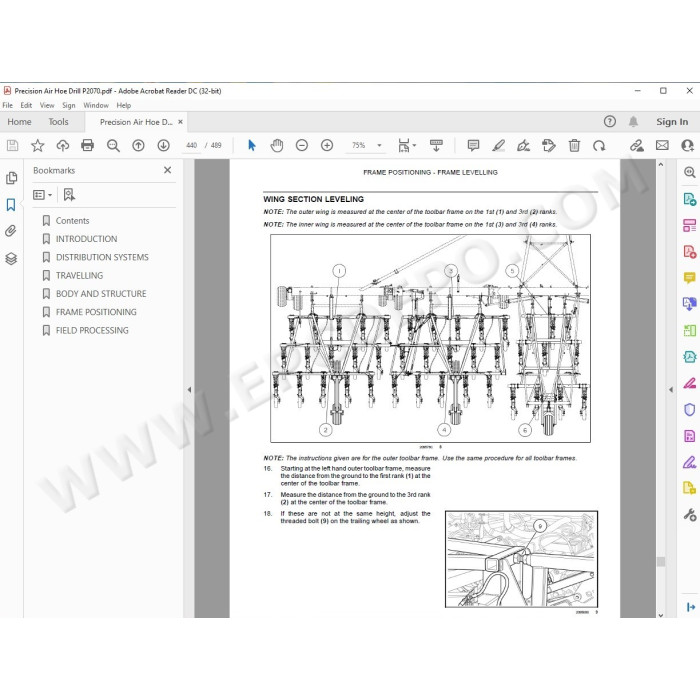Click the Save file icon
The width and height of the screenshot is (700, 700).
click(x=12, y=146)
